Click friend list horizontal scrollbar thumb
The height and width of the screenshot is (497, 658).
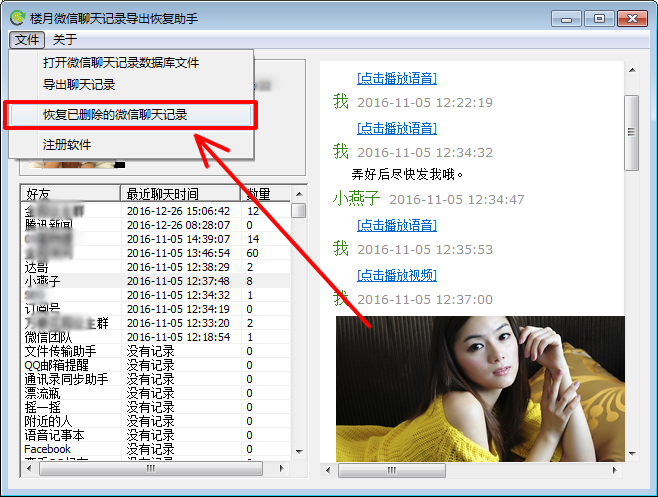click(151, 468)
